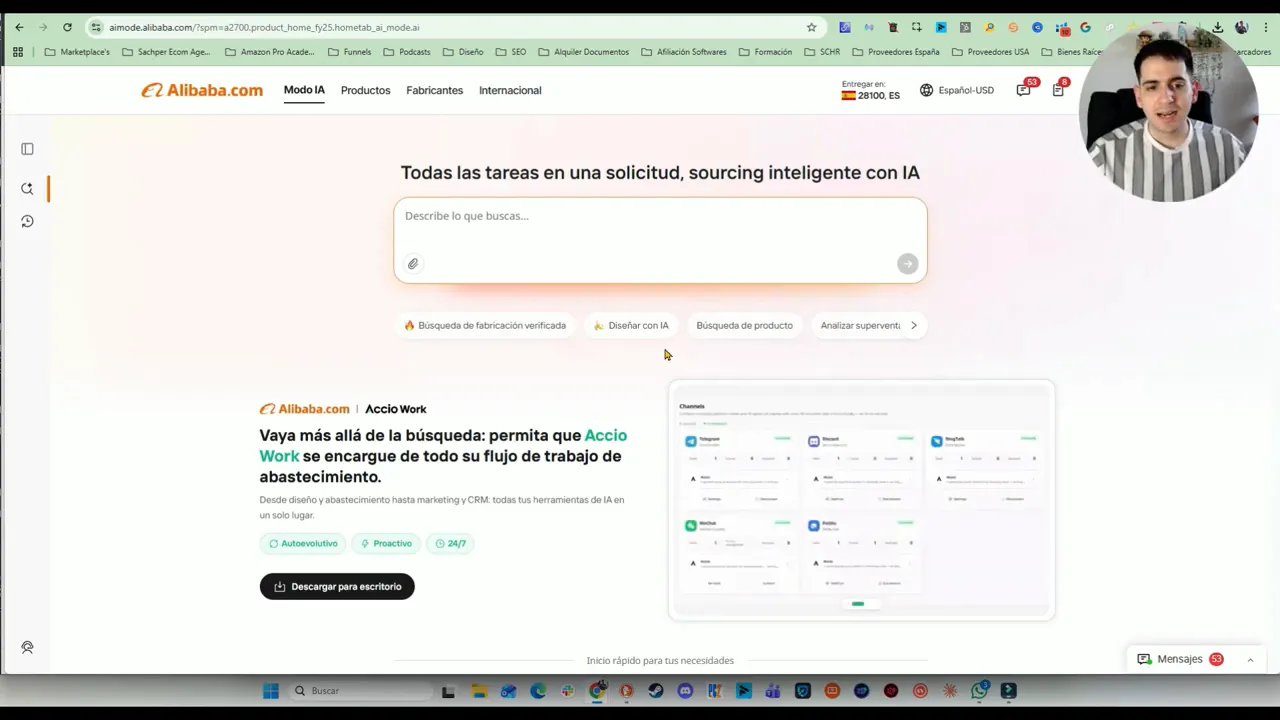Select the Analizar superventas chip
1280x720 pixels.
pyautogui.click(x=859, y=325)
